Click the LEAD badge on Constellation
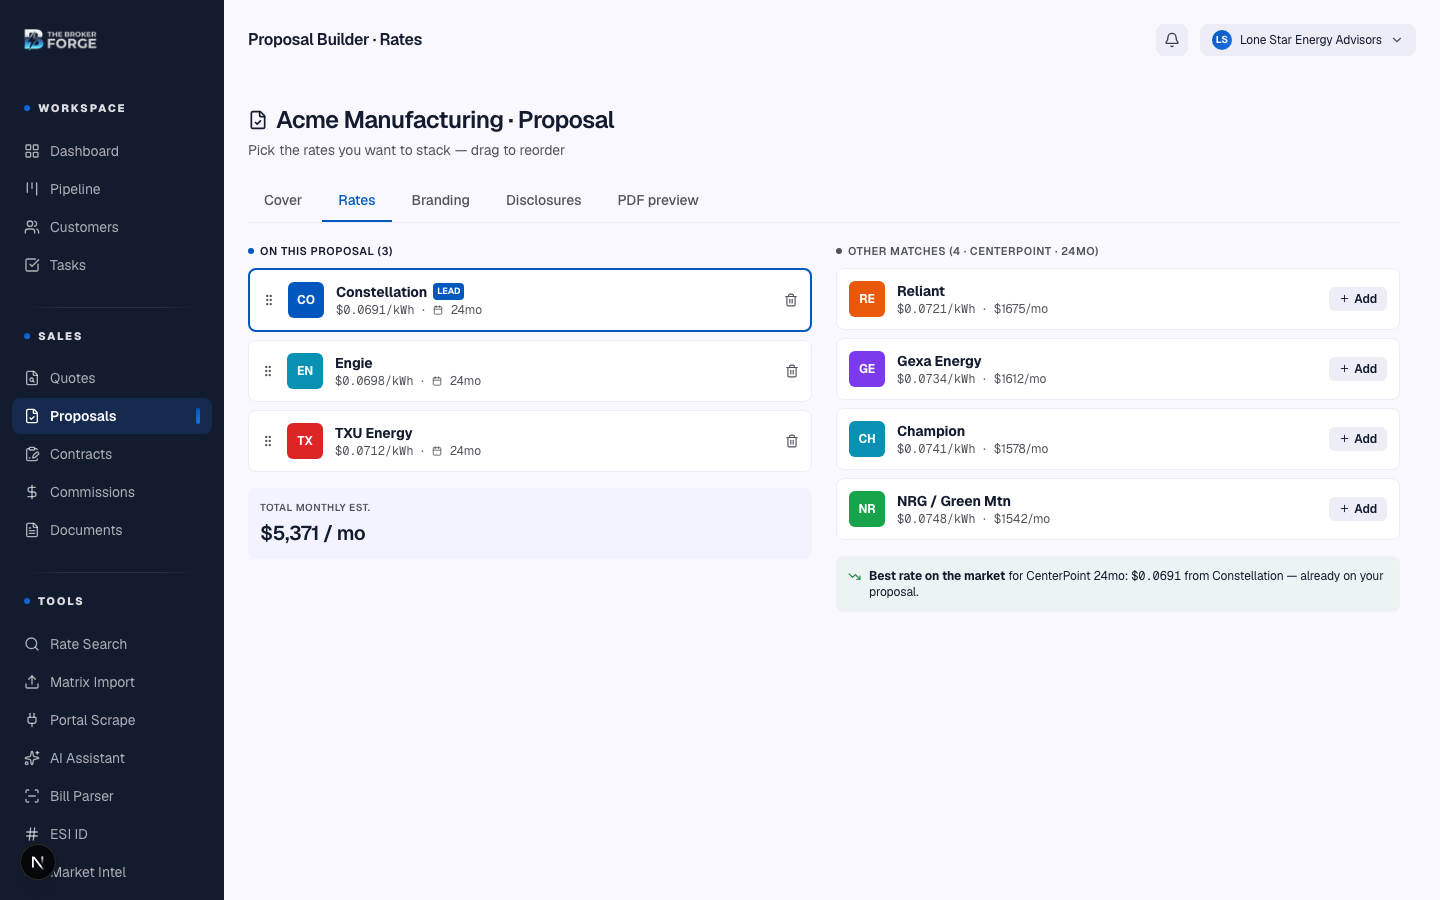The width and height of the screenshot is (1440, 900). pos(448,291)
